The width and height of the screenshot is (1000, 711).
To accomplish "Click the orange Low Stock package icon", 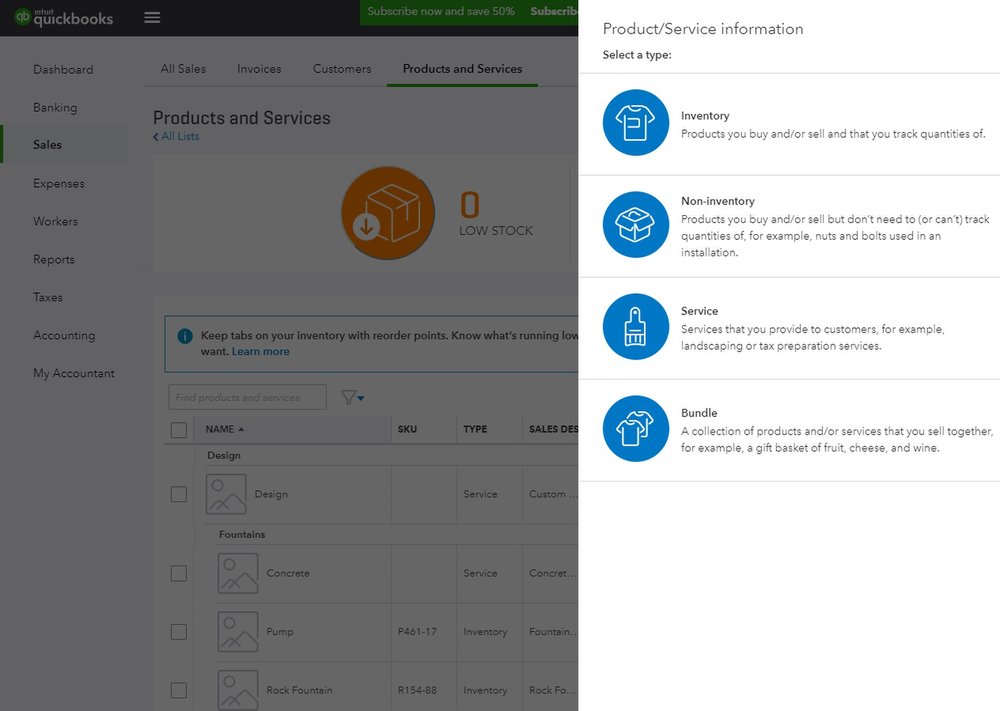I will tap(388, 212).
